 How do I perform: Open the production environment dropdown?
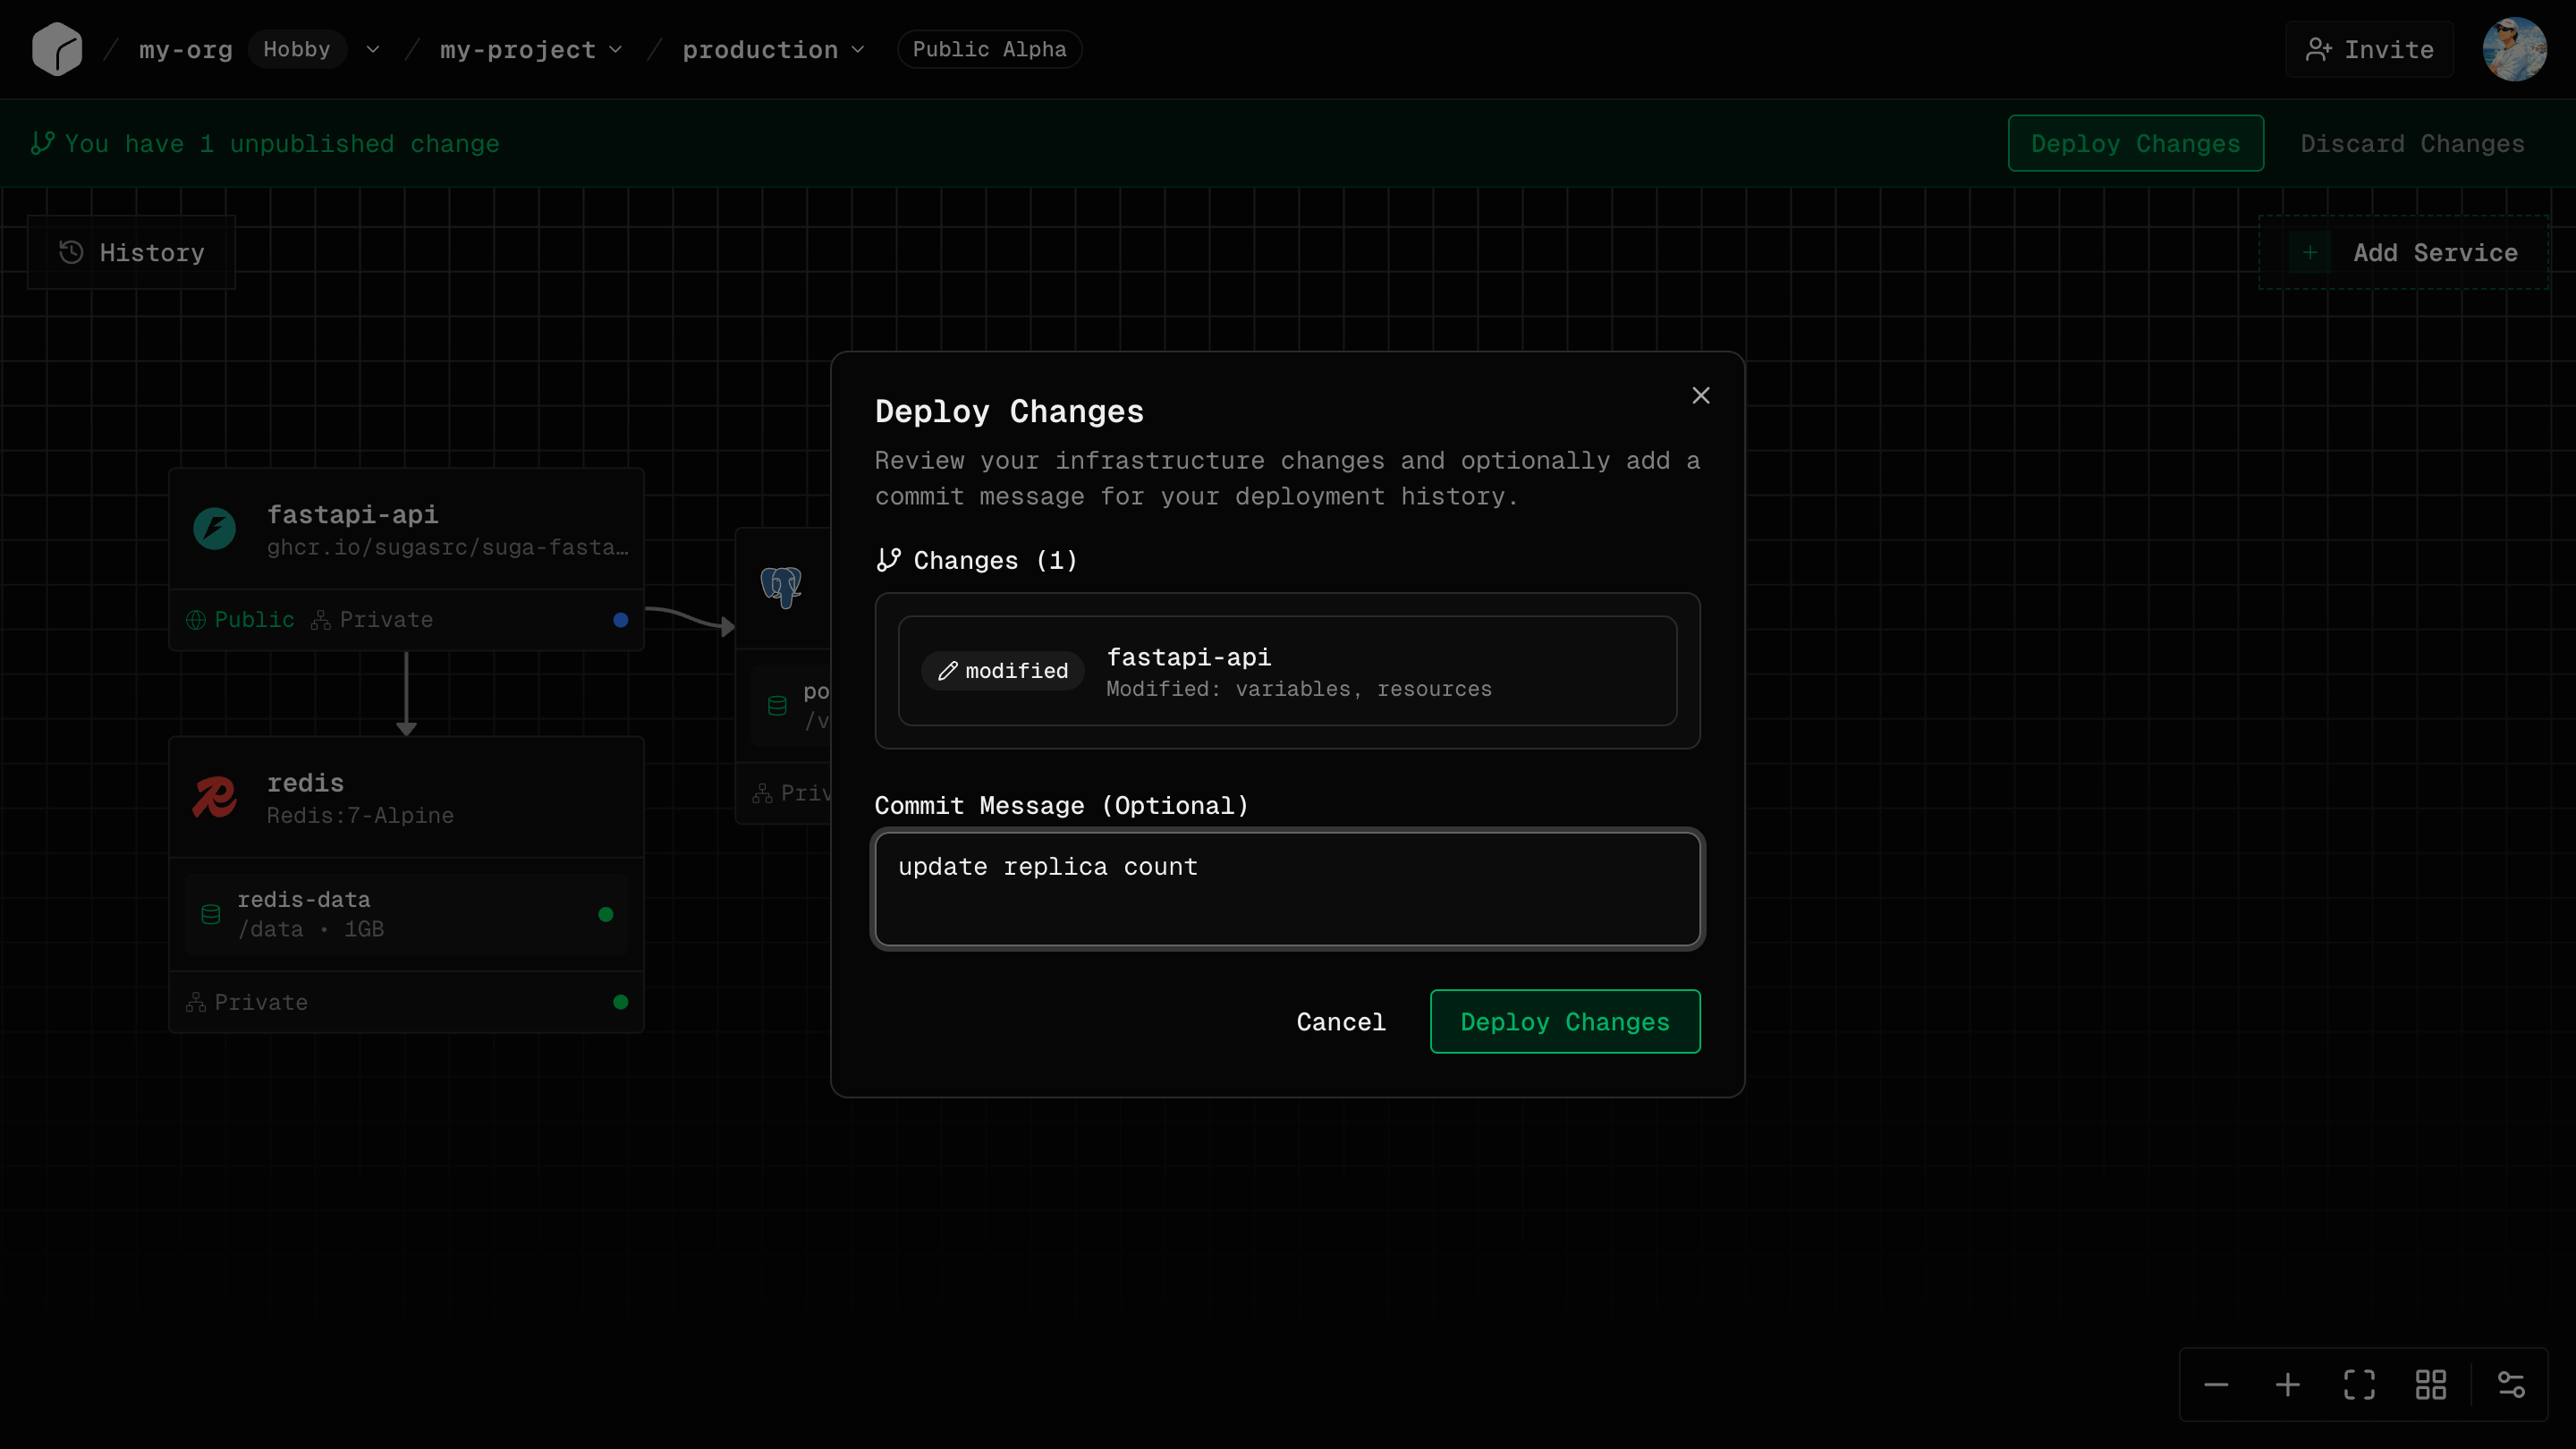(x=858, y=49)
